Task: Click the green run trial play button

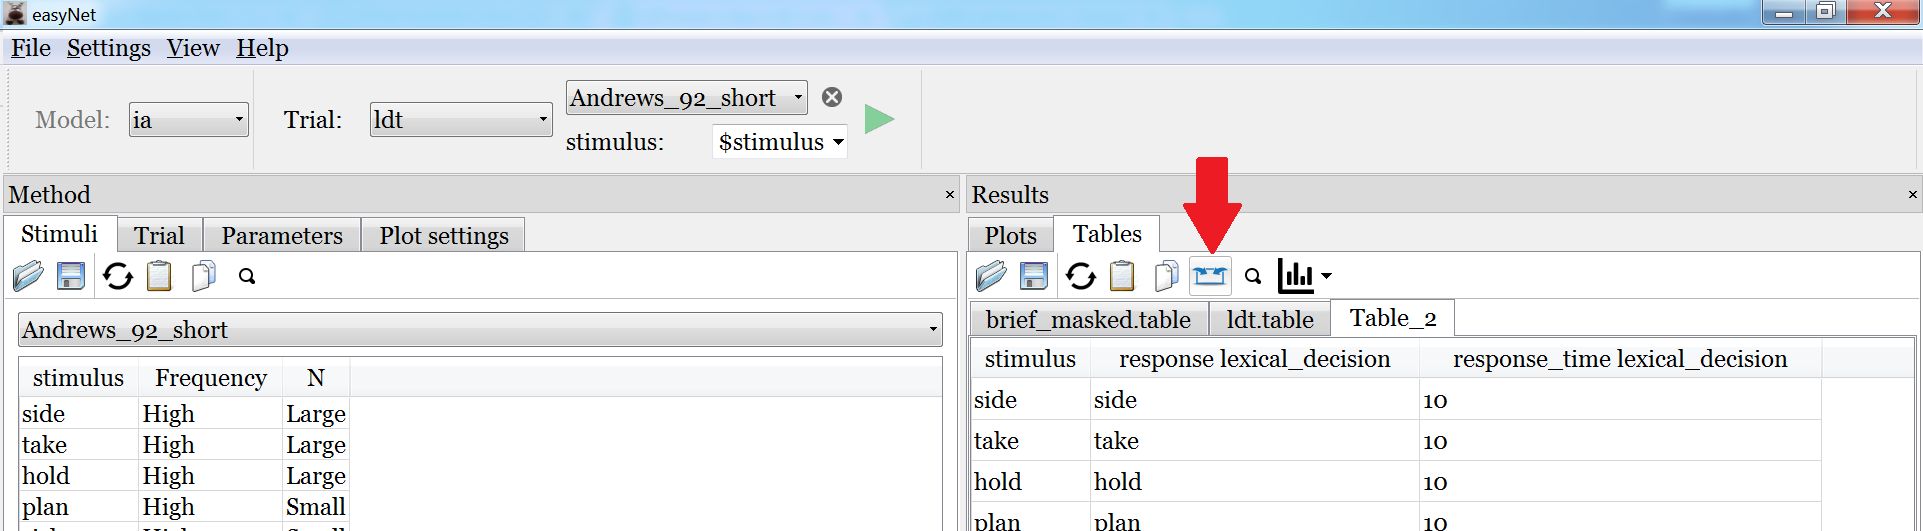Action: (x=879, y=119)
